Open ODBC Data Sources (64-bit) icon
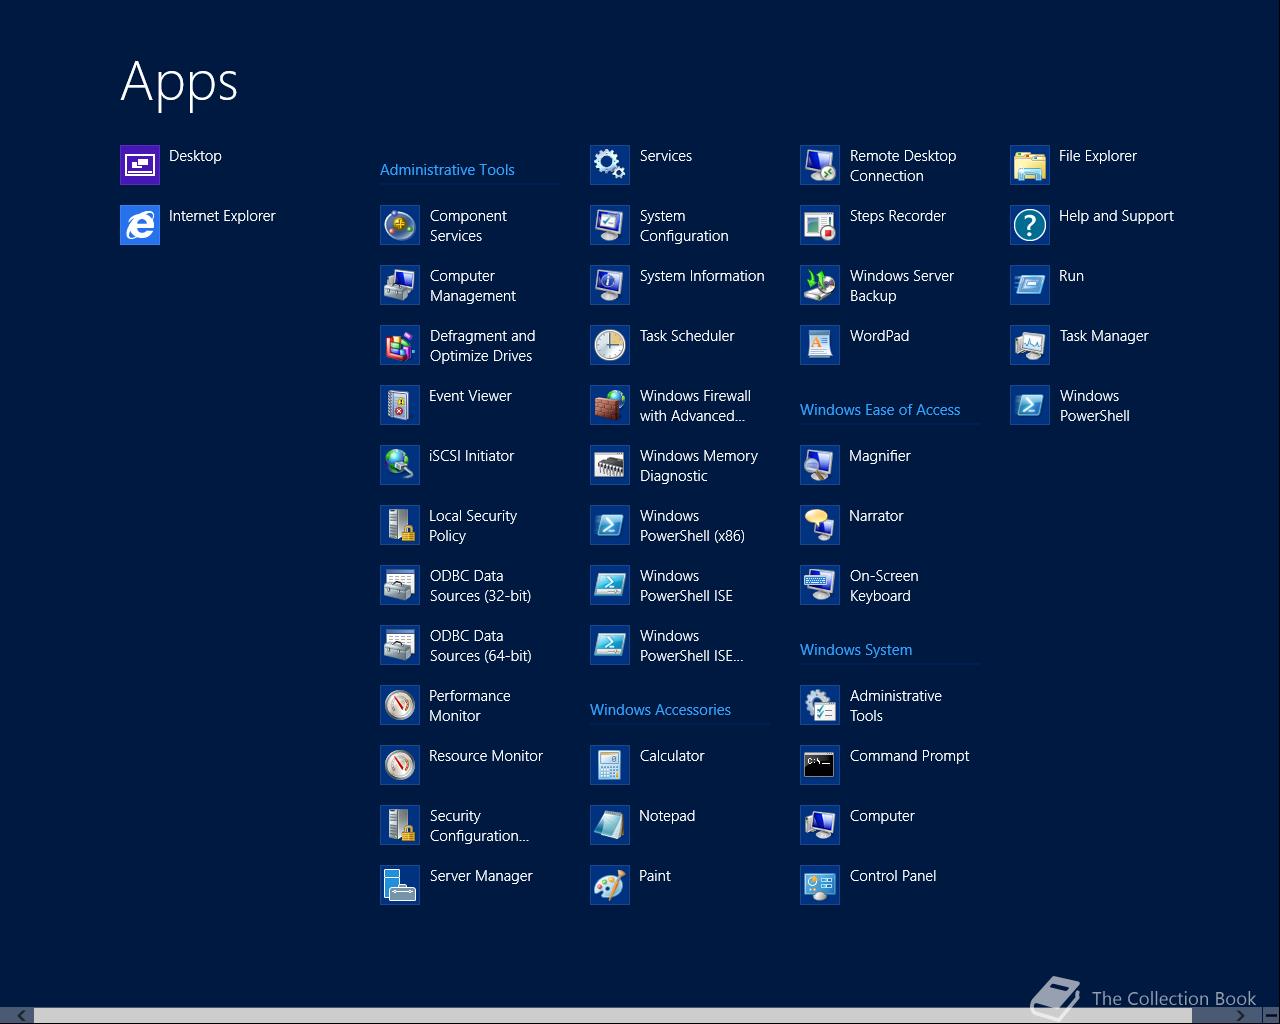The width and height of the screenshot is (1280, 1024). (400, 645)
